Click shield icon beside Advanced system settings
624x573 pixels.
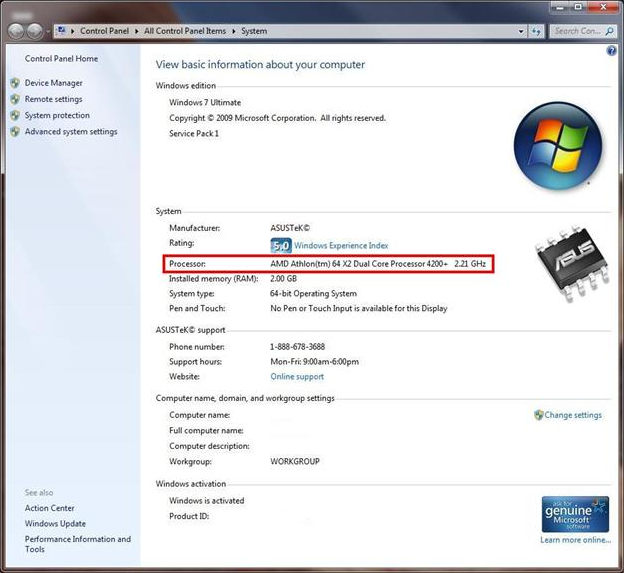click(15, 132)
